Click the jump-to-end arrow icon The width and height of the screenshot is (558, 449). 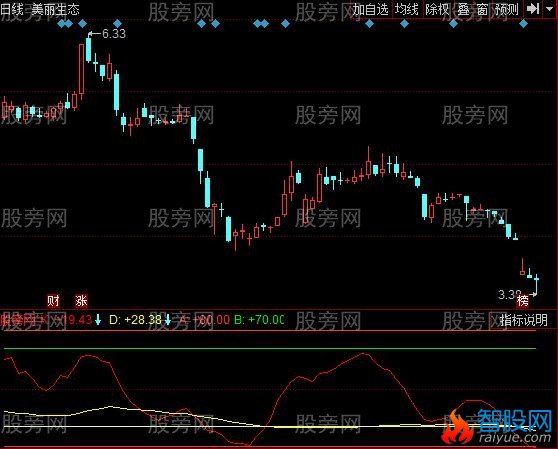533,9
